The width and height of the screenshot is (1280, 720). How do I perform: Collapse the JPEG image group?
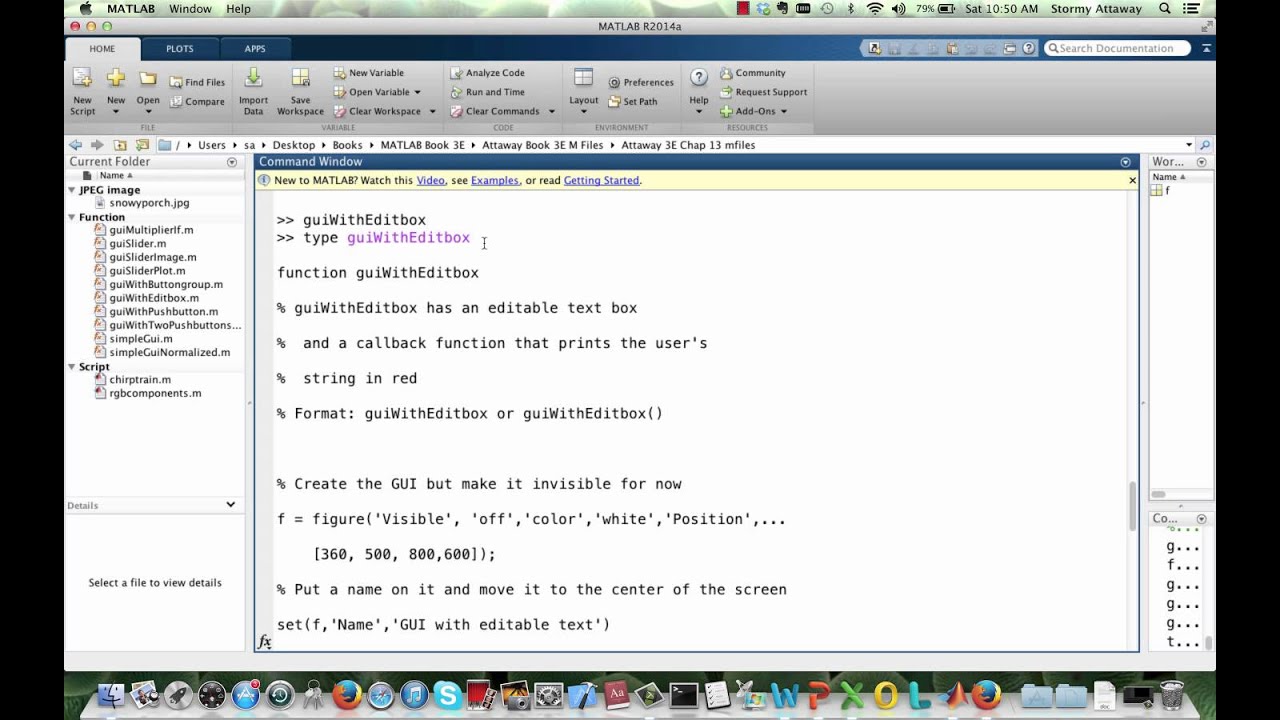point(72,190)
